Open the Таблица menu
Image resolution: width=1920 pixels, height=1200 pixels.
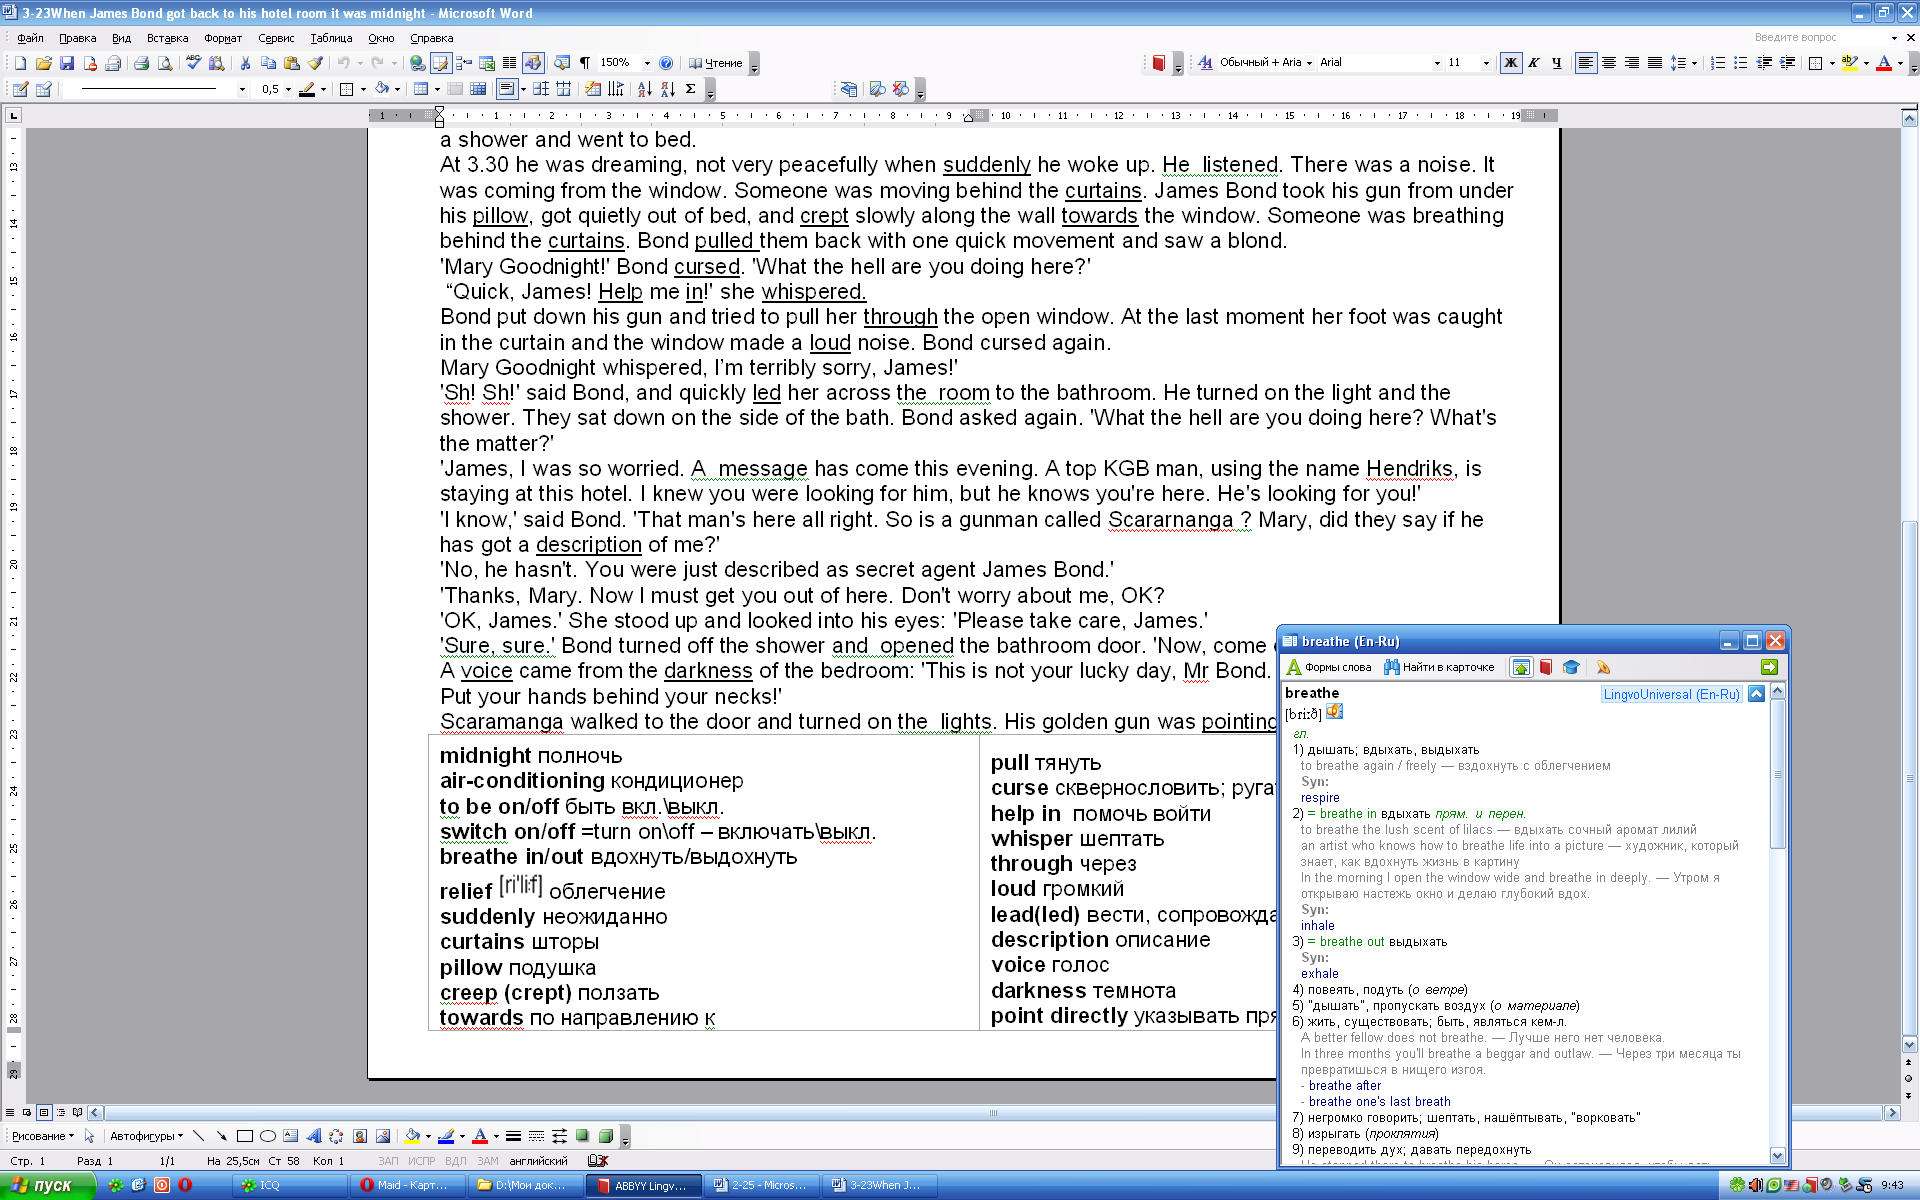(x=331, y=38)
